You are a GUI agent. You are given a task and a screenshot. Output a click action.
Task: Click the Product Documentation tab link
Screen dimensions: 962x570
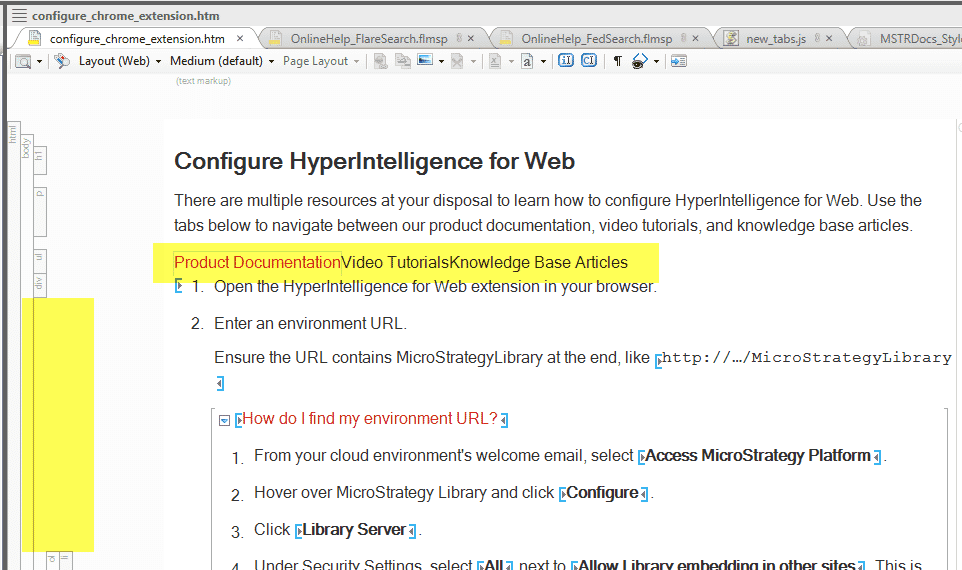point(257,263)
